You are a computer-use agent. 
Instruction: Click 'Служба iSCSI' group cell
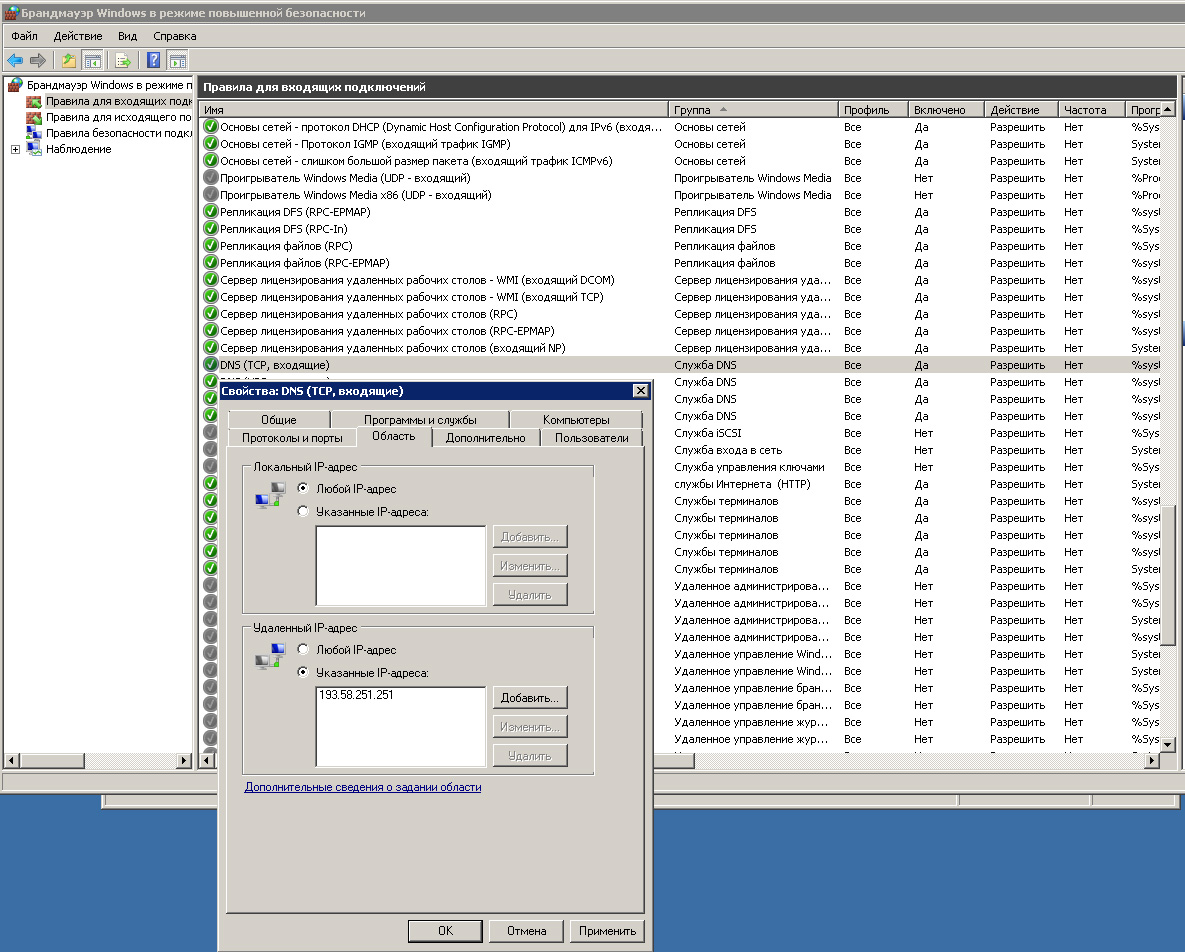pyautogui.click(x=707, y=433)
